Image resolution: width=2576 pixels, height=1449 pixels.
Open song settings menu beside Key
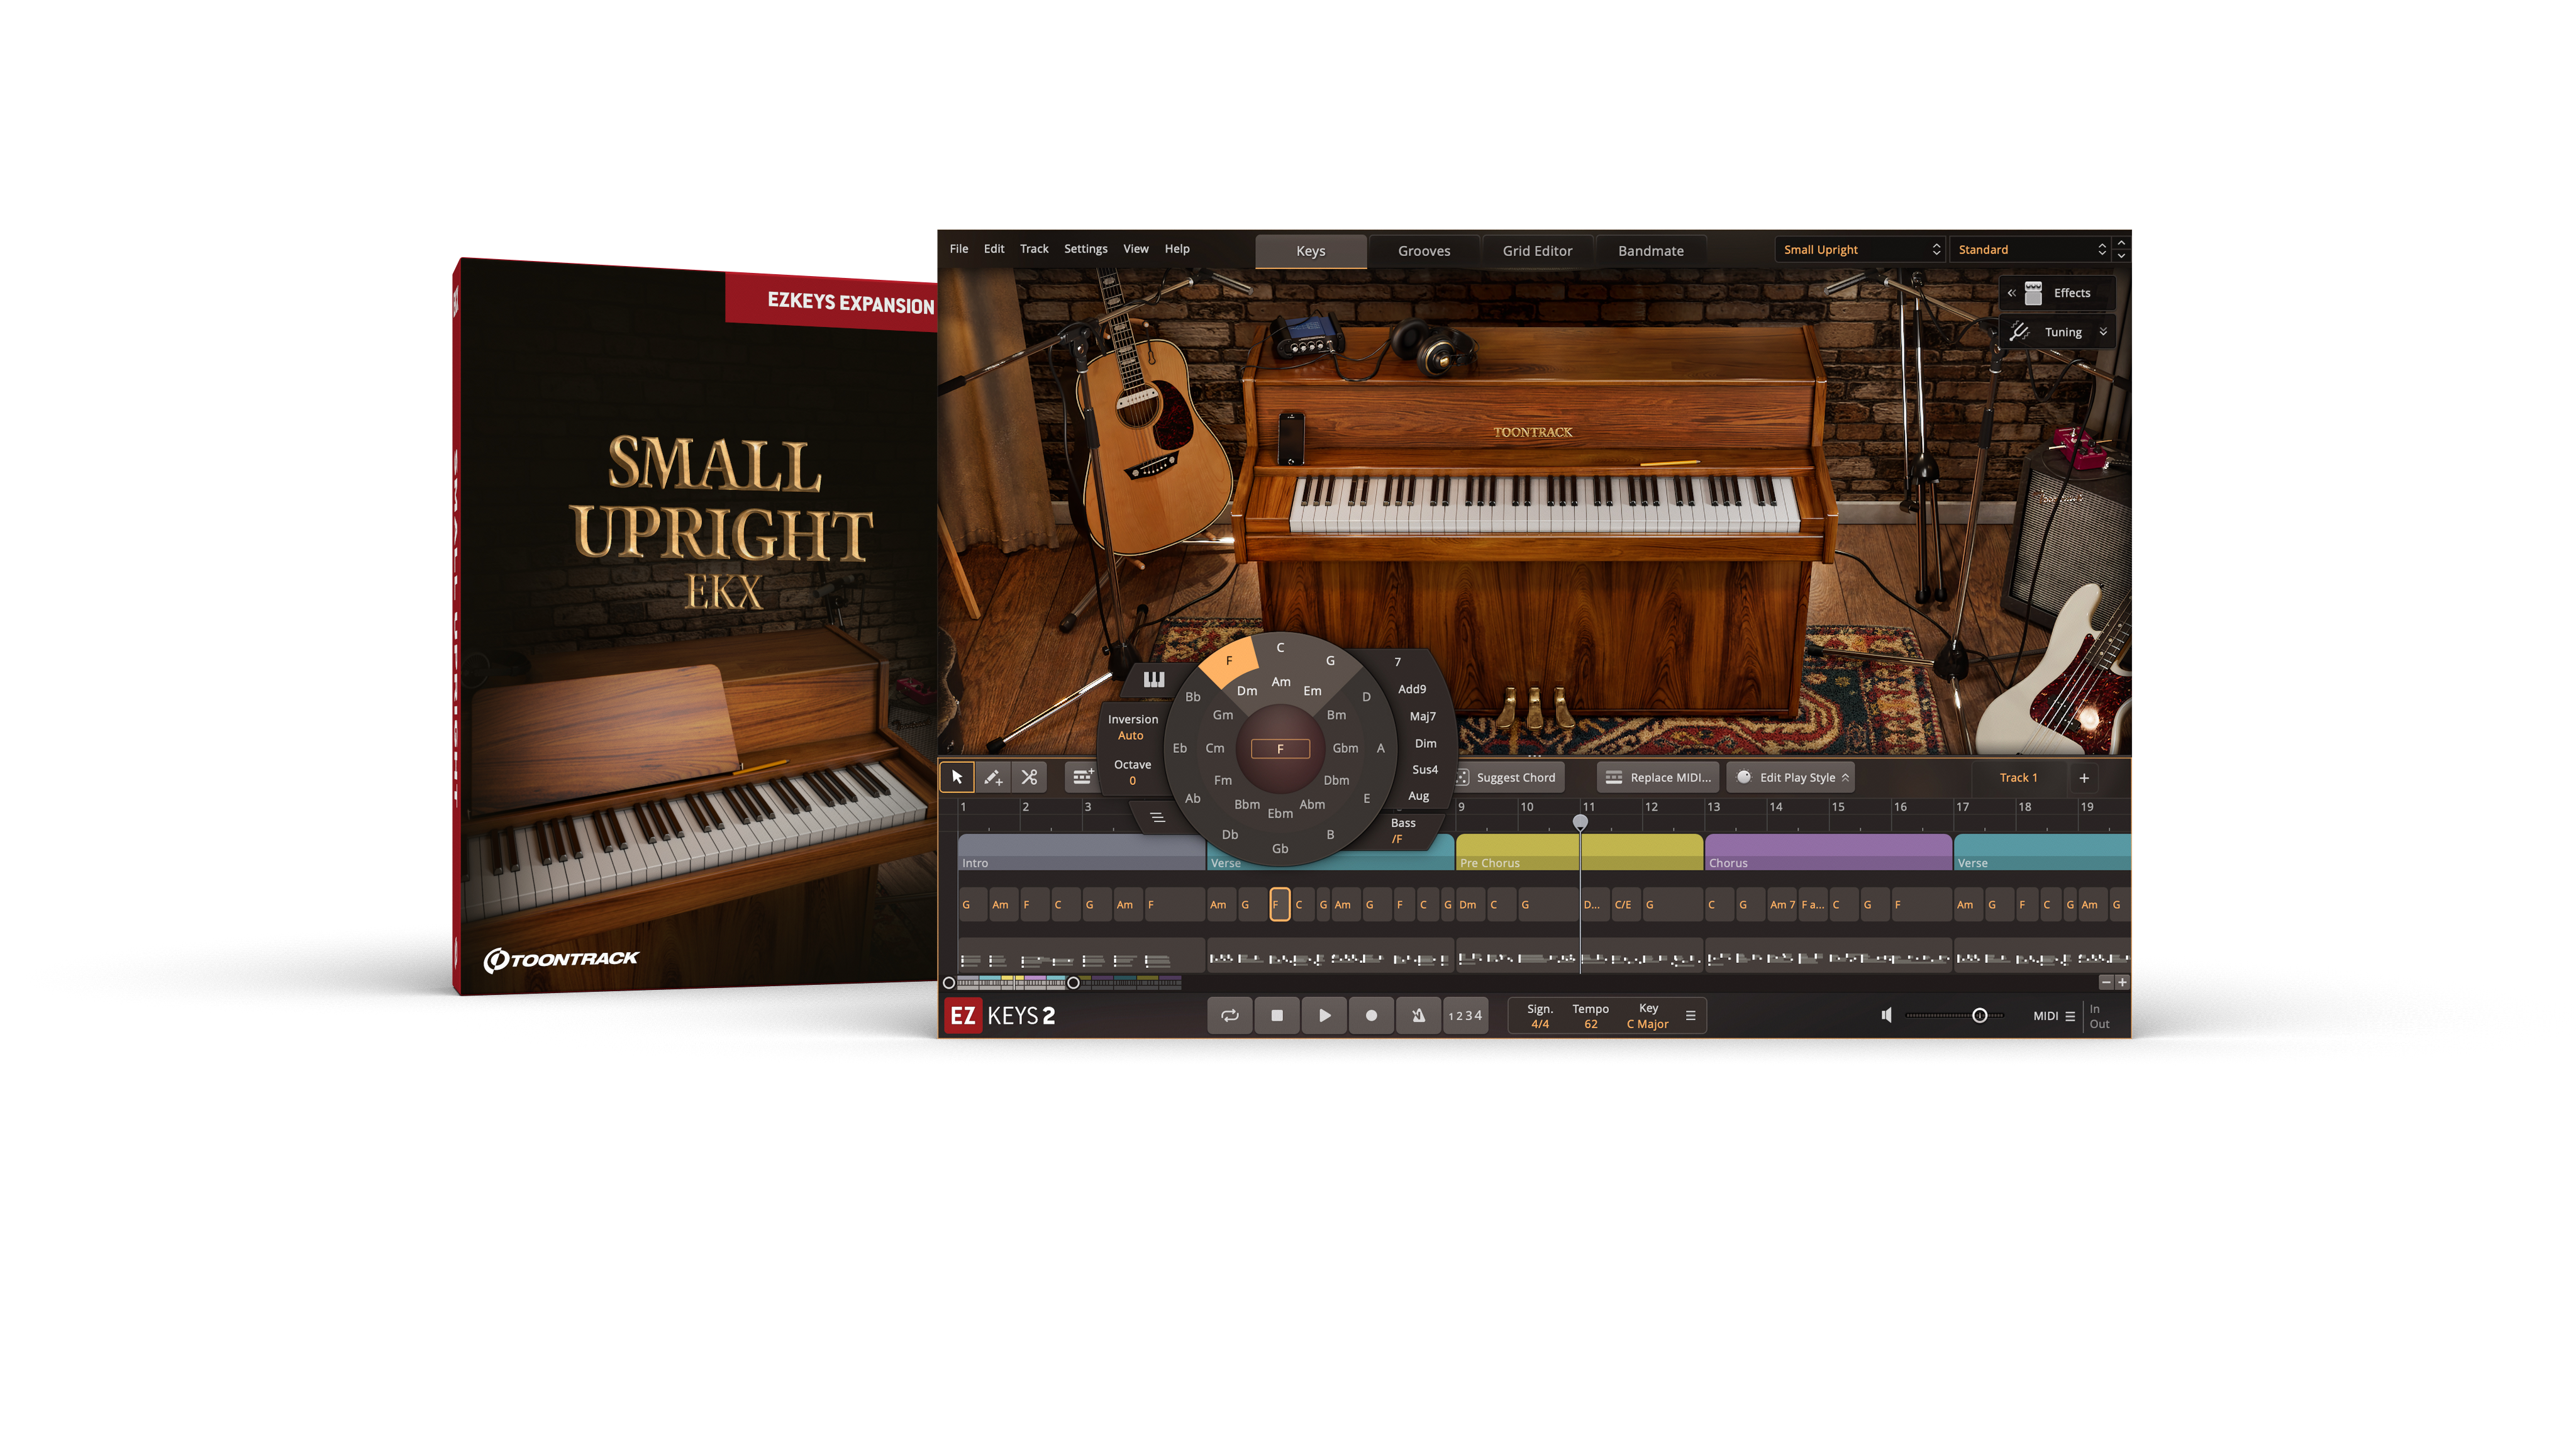[1690, 1015]
